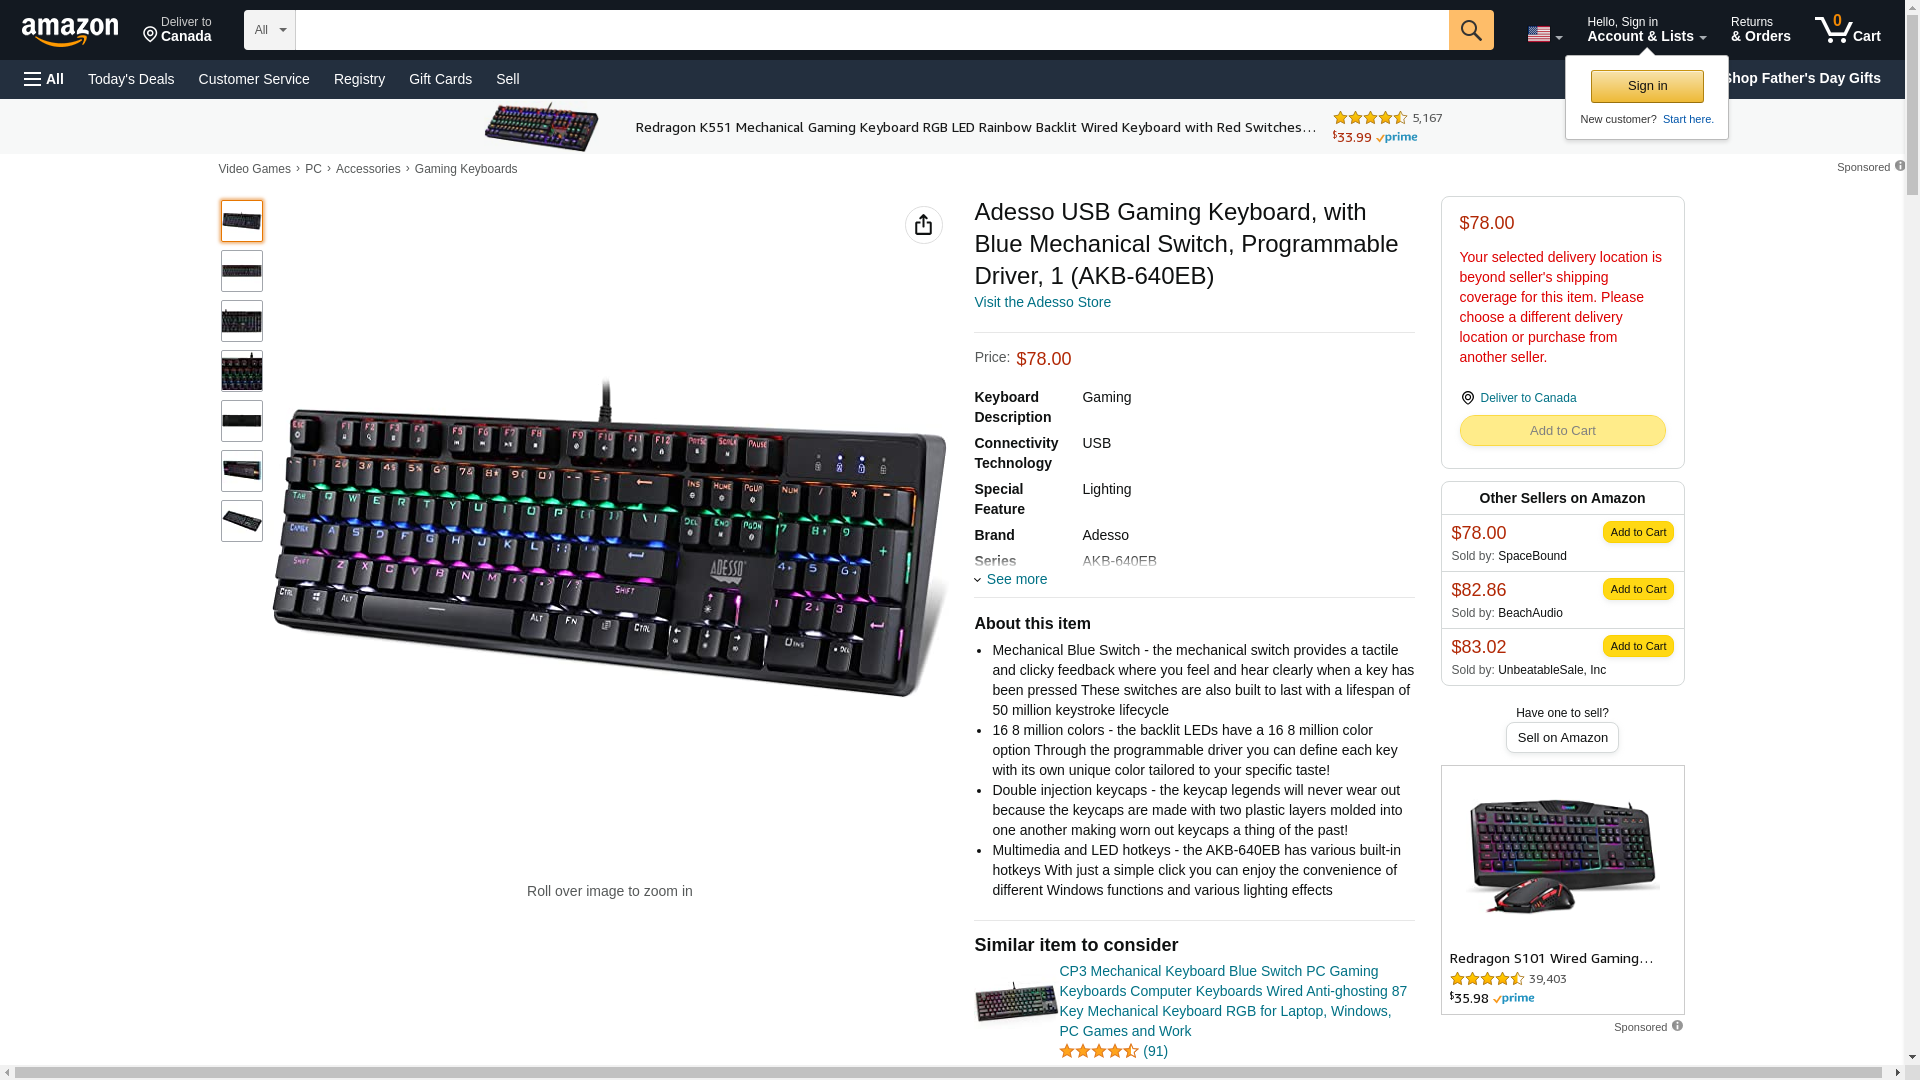This screenshot has height=1080, width=1920.
Task: Click the search magnifier Go button
Action: tap(1470, 30)
